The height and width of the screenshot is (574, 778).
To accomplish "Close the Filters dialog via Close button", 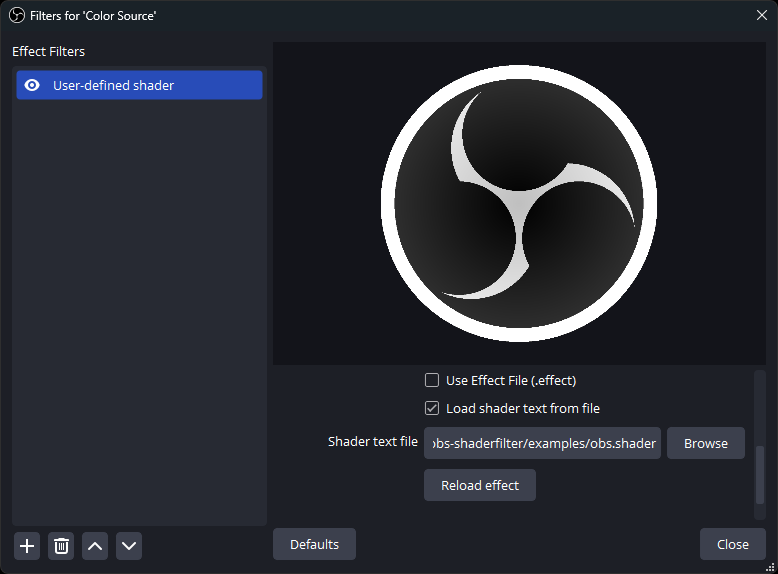I will click(732, 544).
